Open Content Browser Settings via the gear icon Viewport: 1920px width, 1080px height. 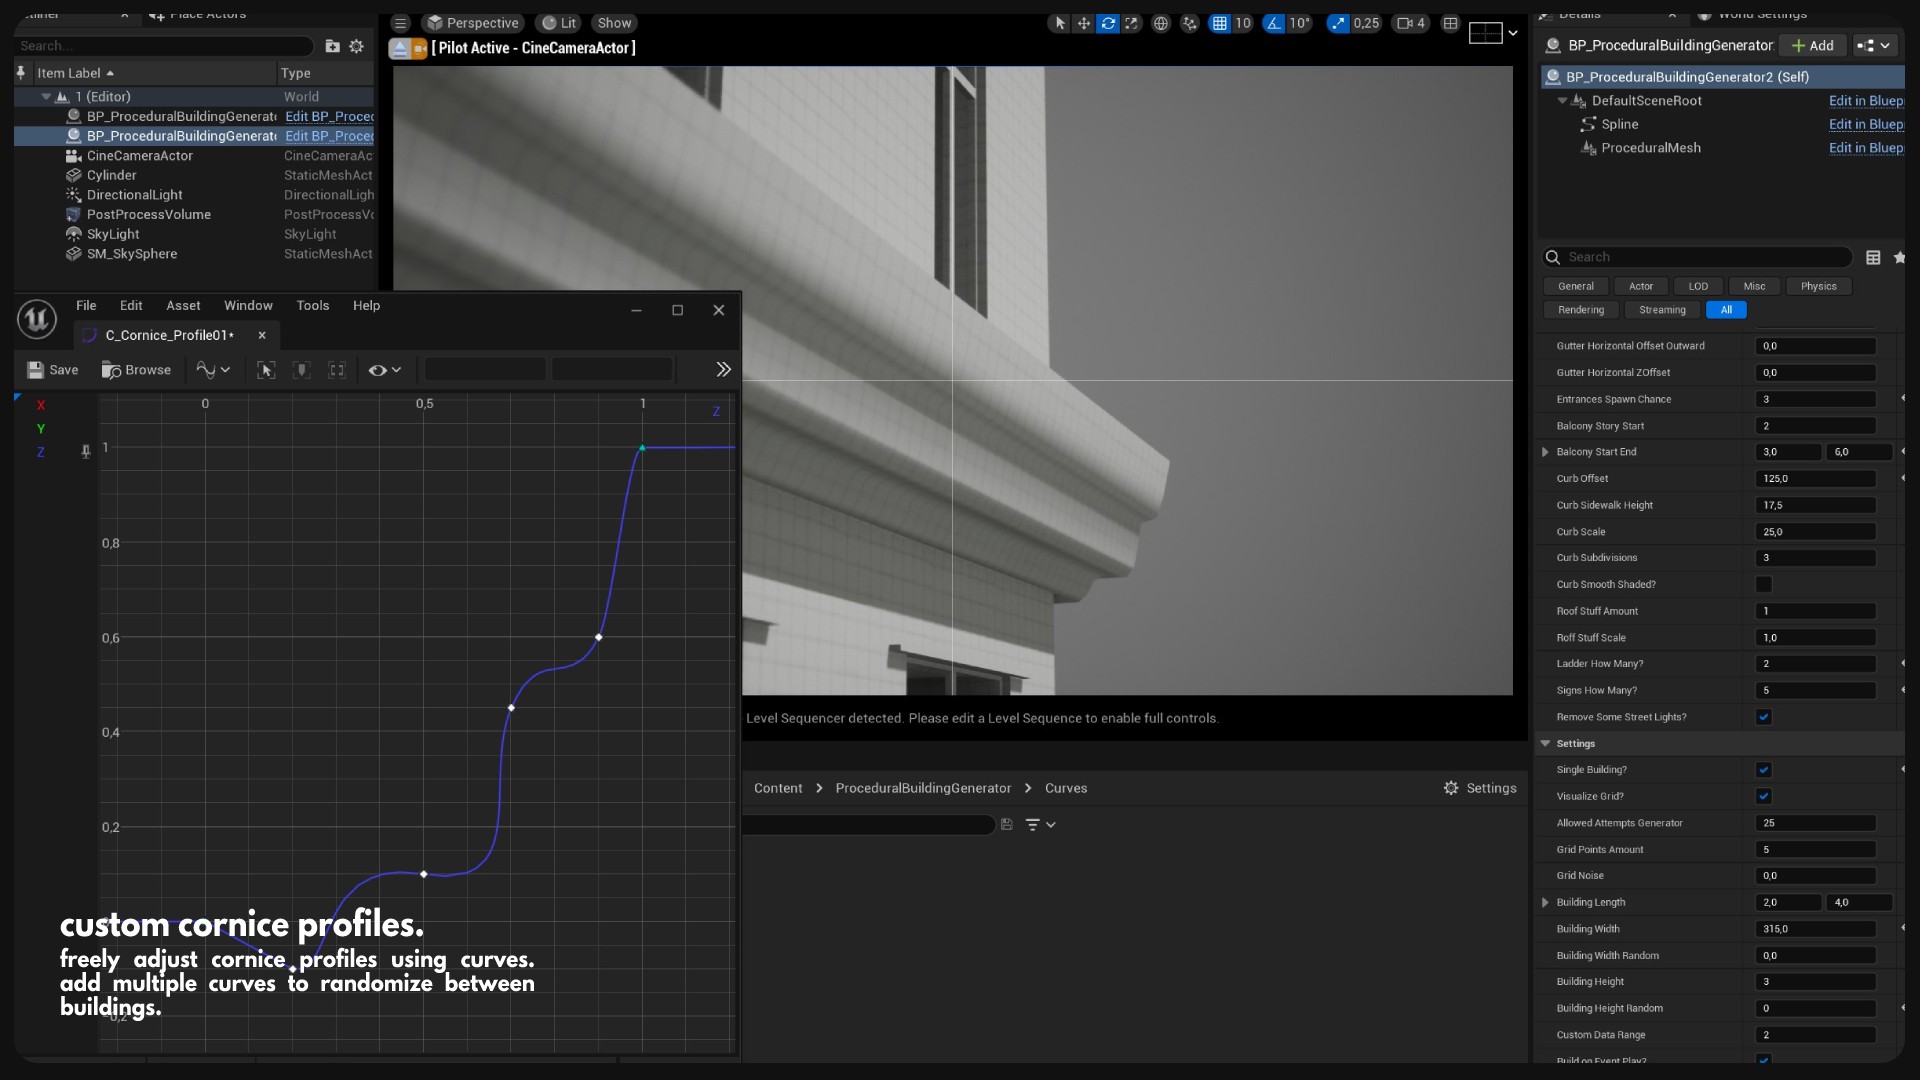pos(1450,788)
